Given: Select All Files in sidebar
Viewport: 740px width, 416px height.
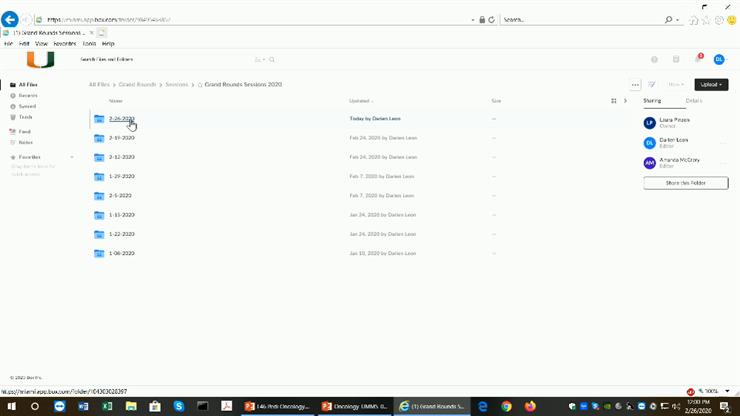Looking at the screenshot, I should tap(28, 85).
